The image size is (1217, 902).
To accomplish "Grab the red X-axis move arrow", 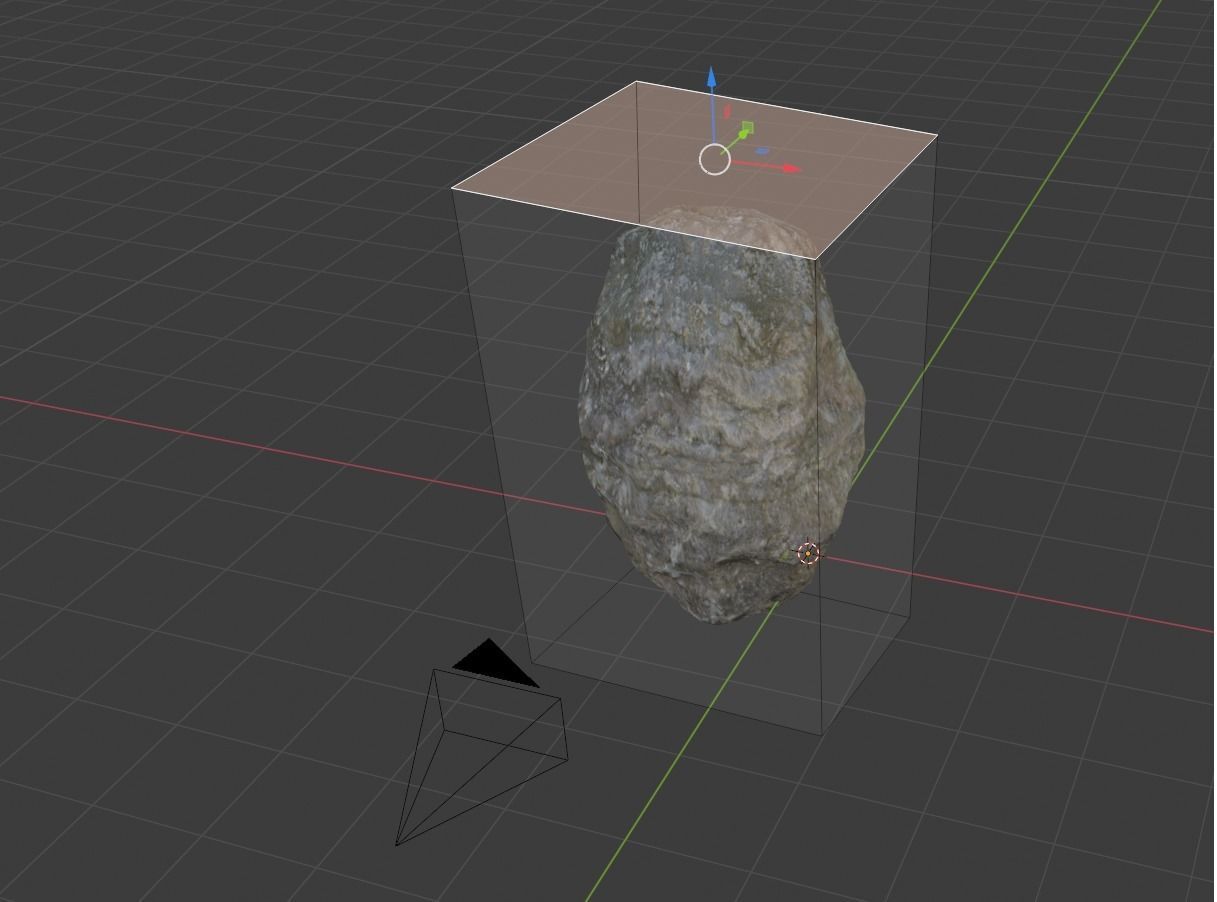I will coord(791,168).
